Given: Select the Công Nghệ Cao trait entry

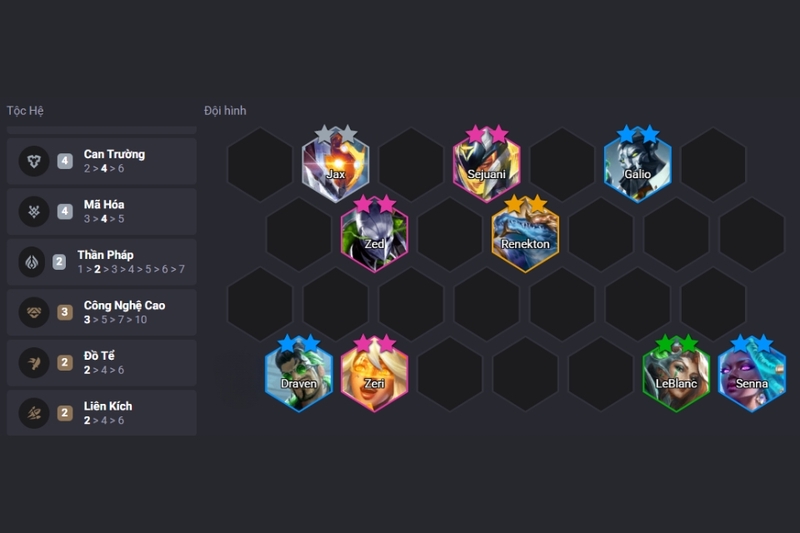Looking at the screenshot, I should coord(102,313).
